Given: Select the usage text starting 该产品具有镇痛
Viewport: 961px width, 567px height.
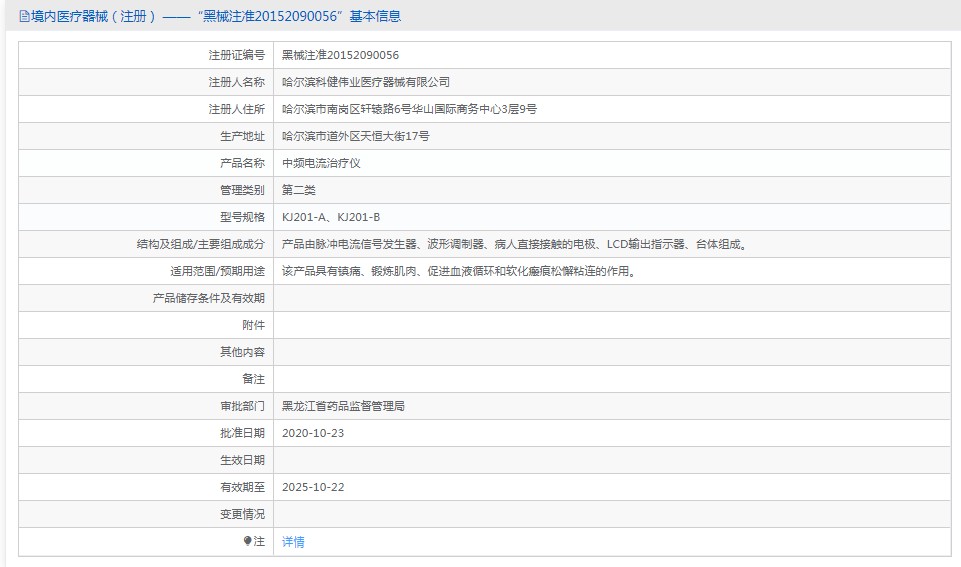Looking at the screenshot, I should (460, 271).
